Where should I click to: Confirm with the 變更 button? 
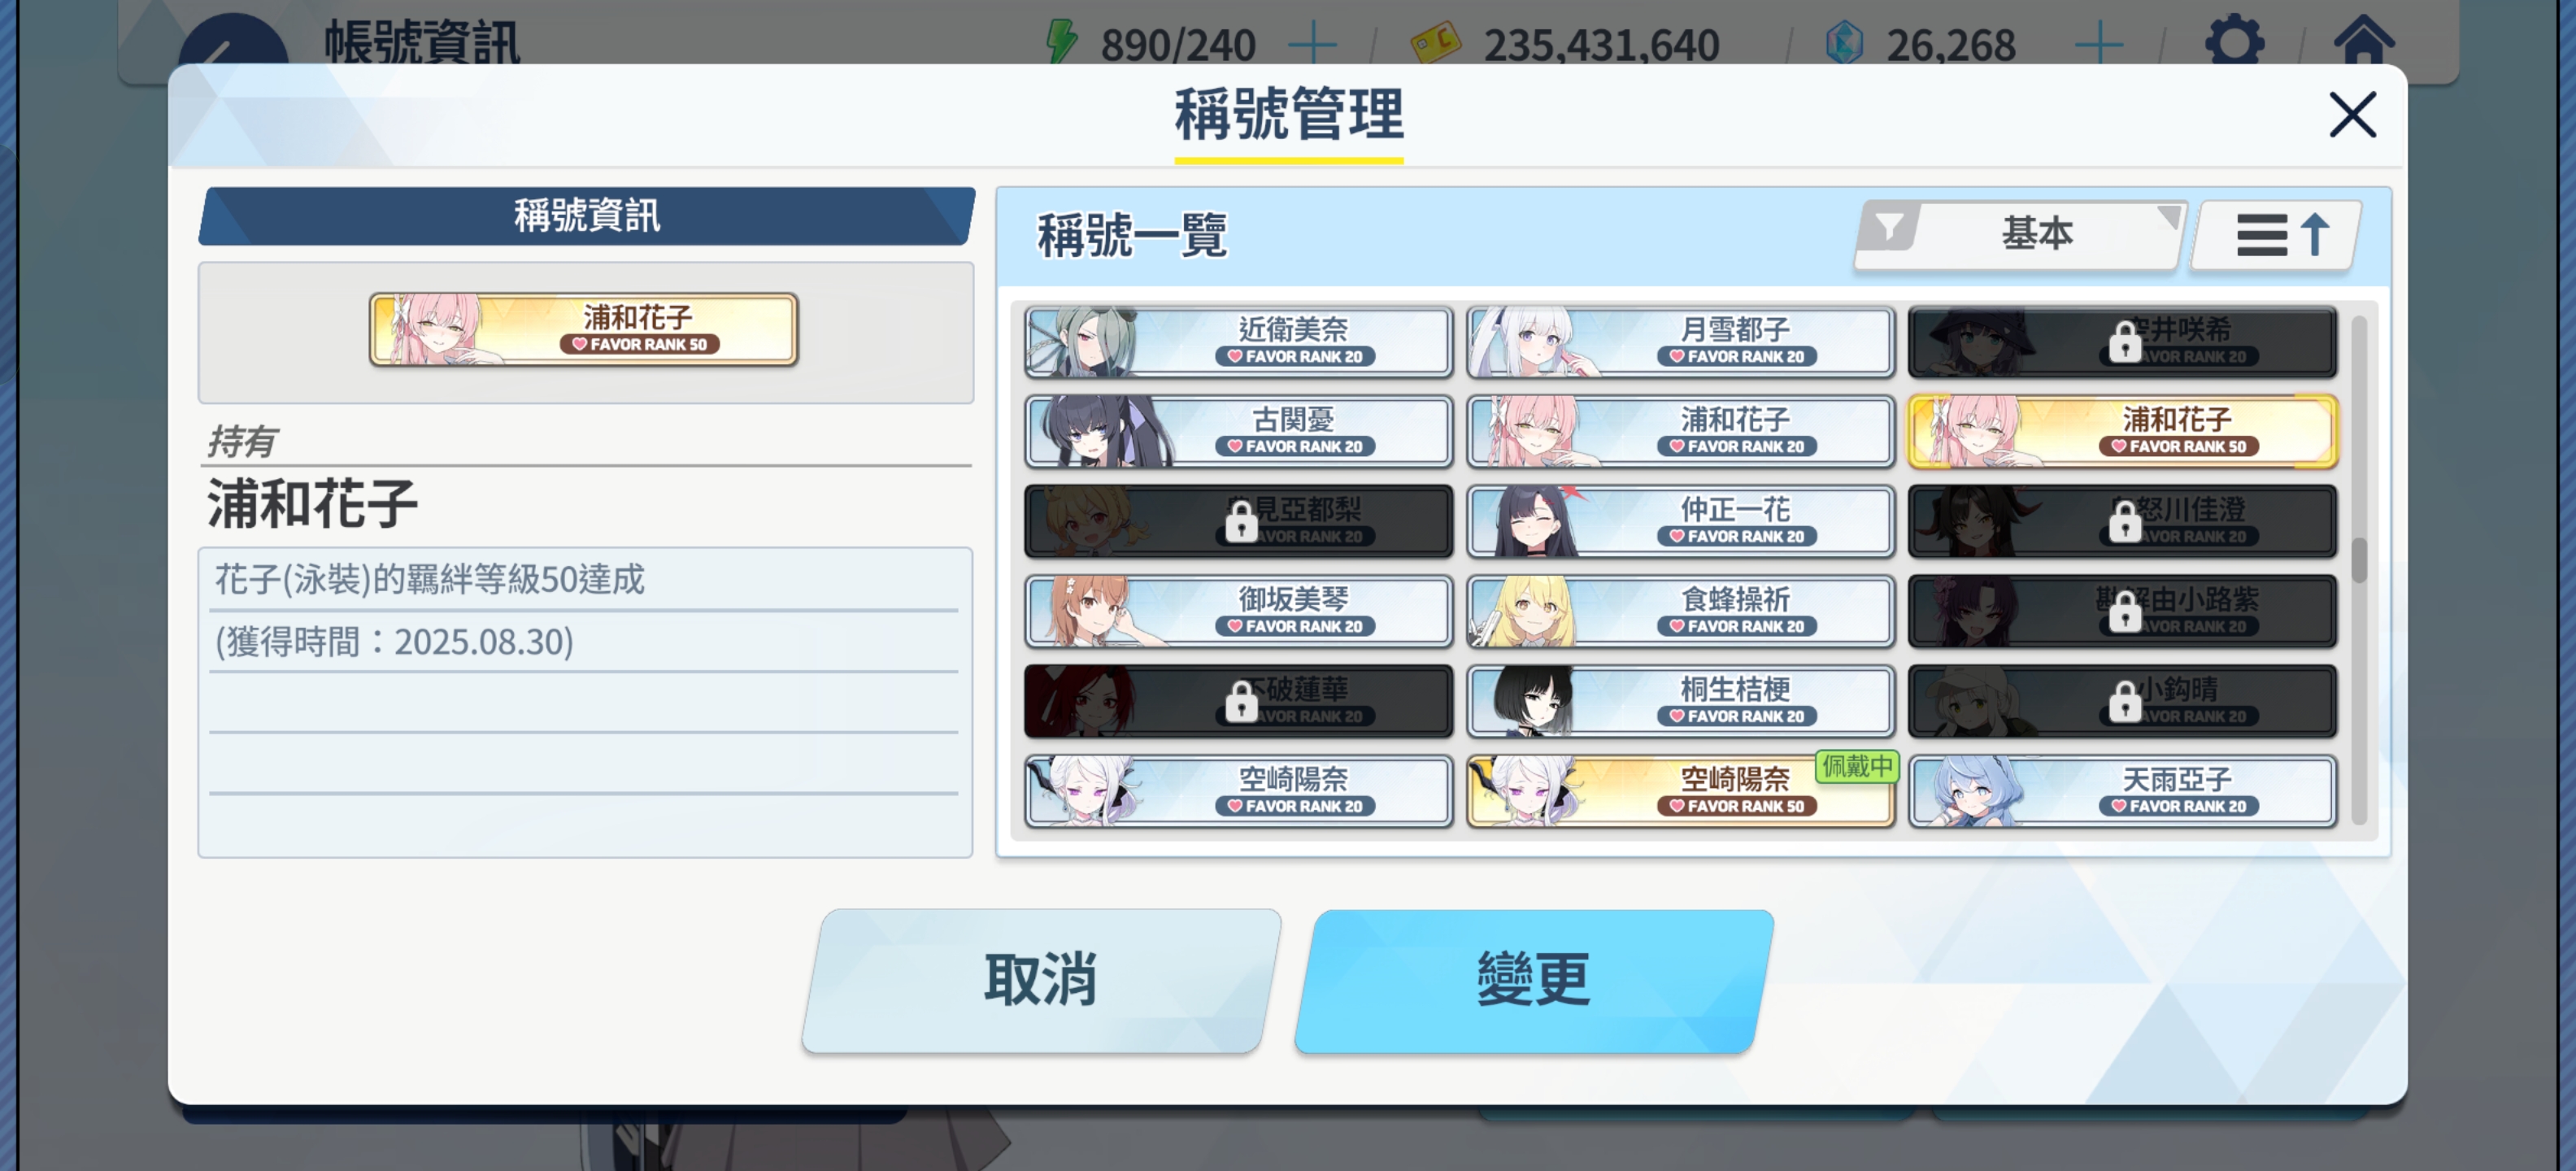click(x=1534, y=980)
